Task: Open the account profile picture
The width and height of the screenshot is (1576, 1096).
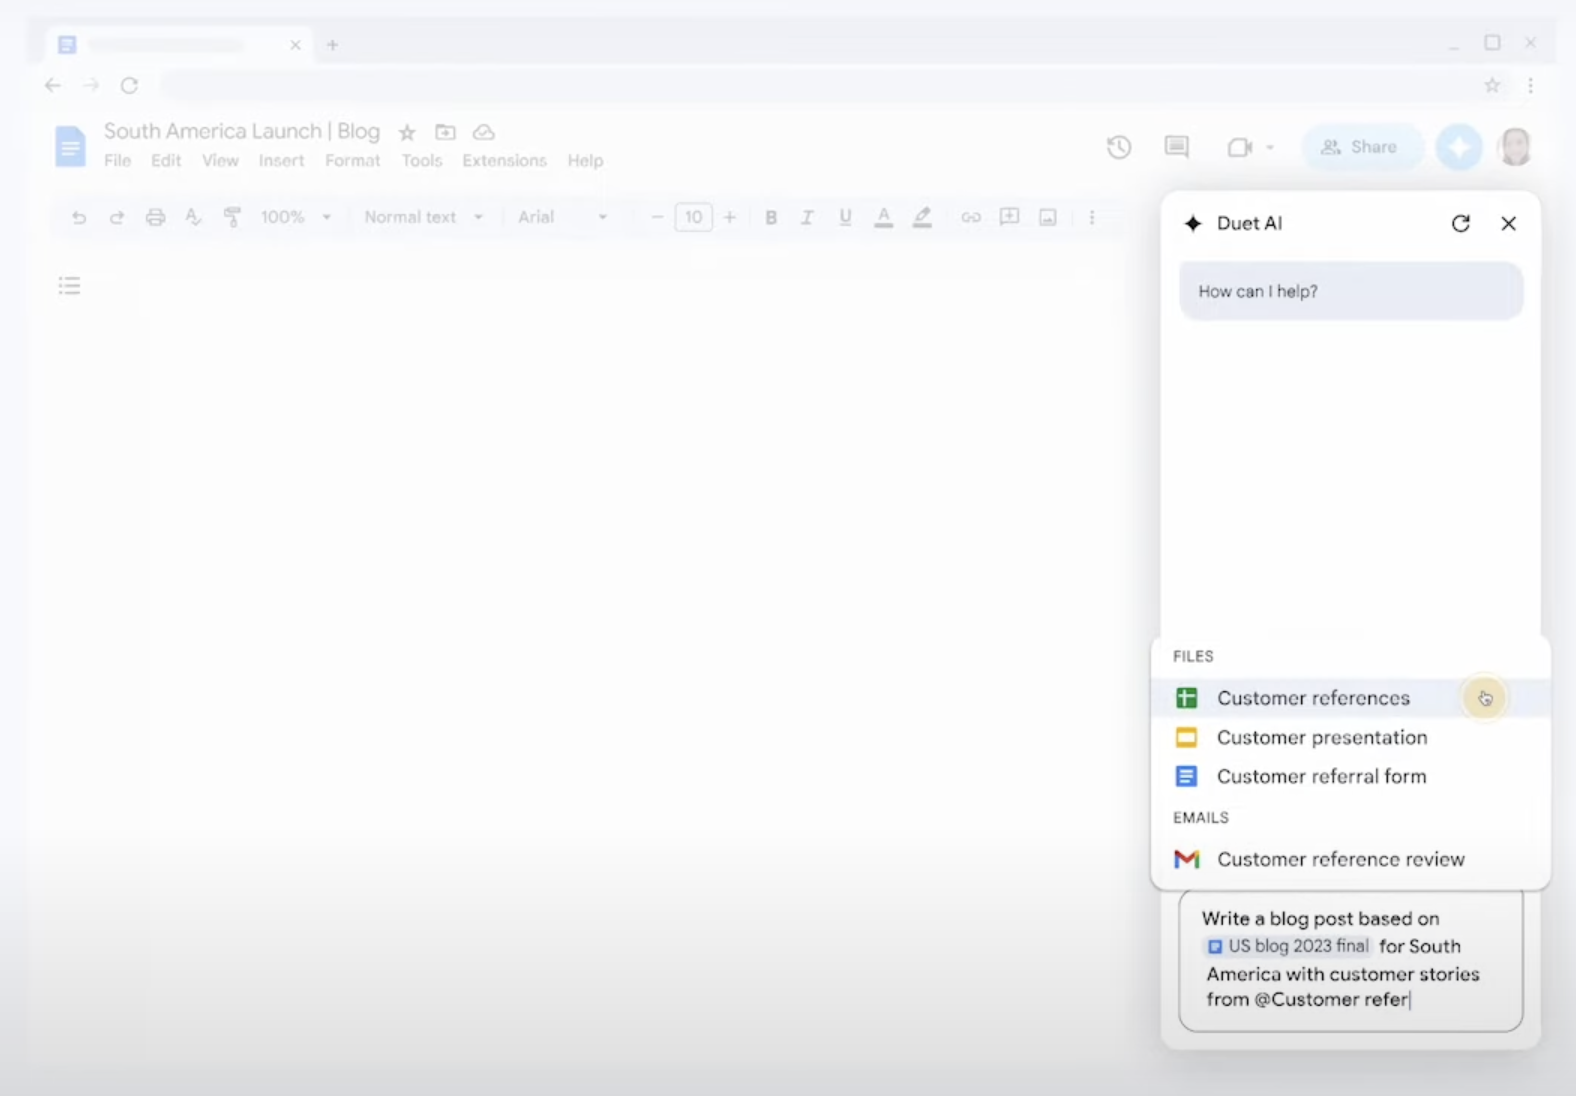Action: tap(1516, 147)
